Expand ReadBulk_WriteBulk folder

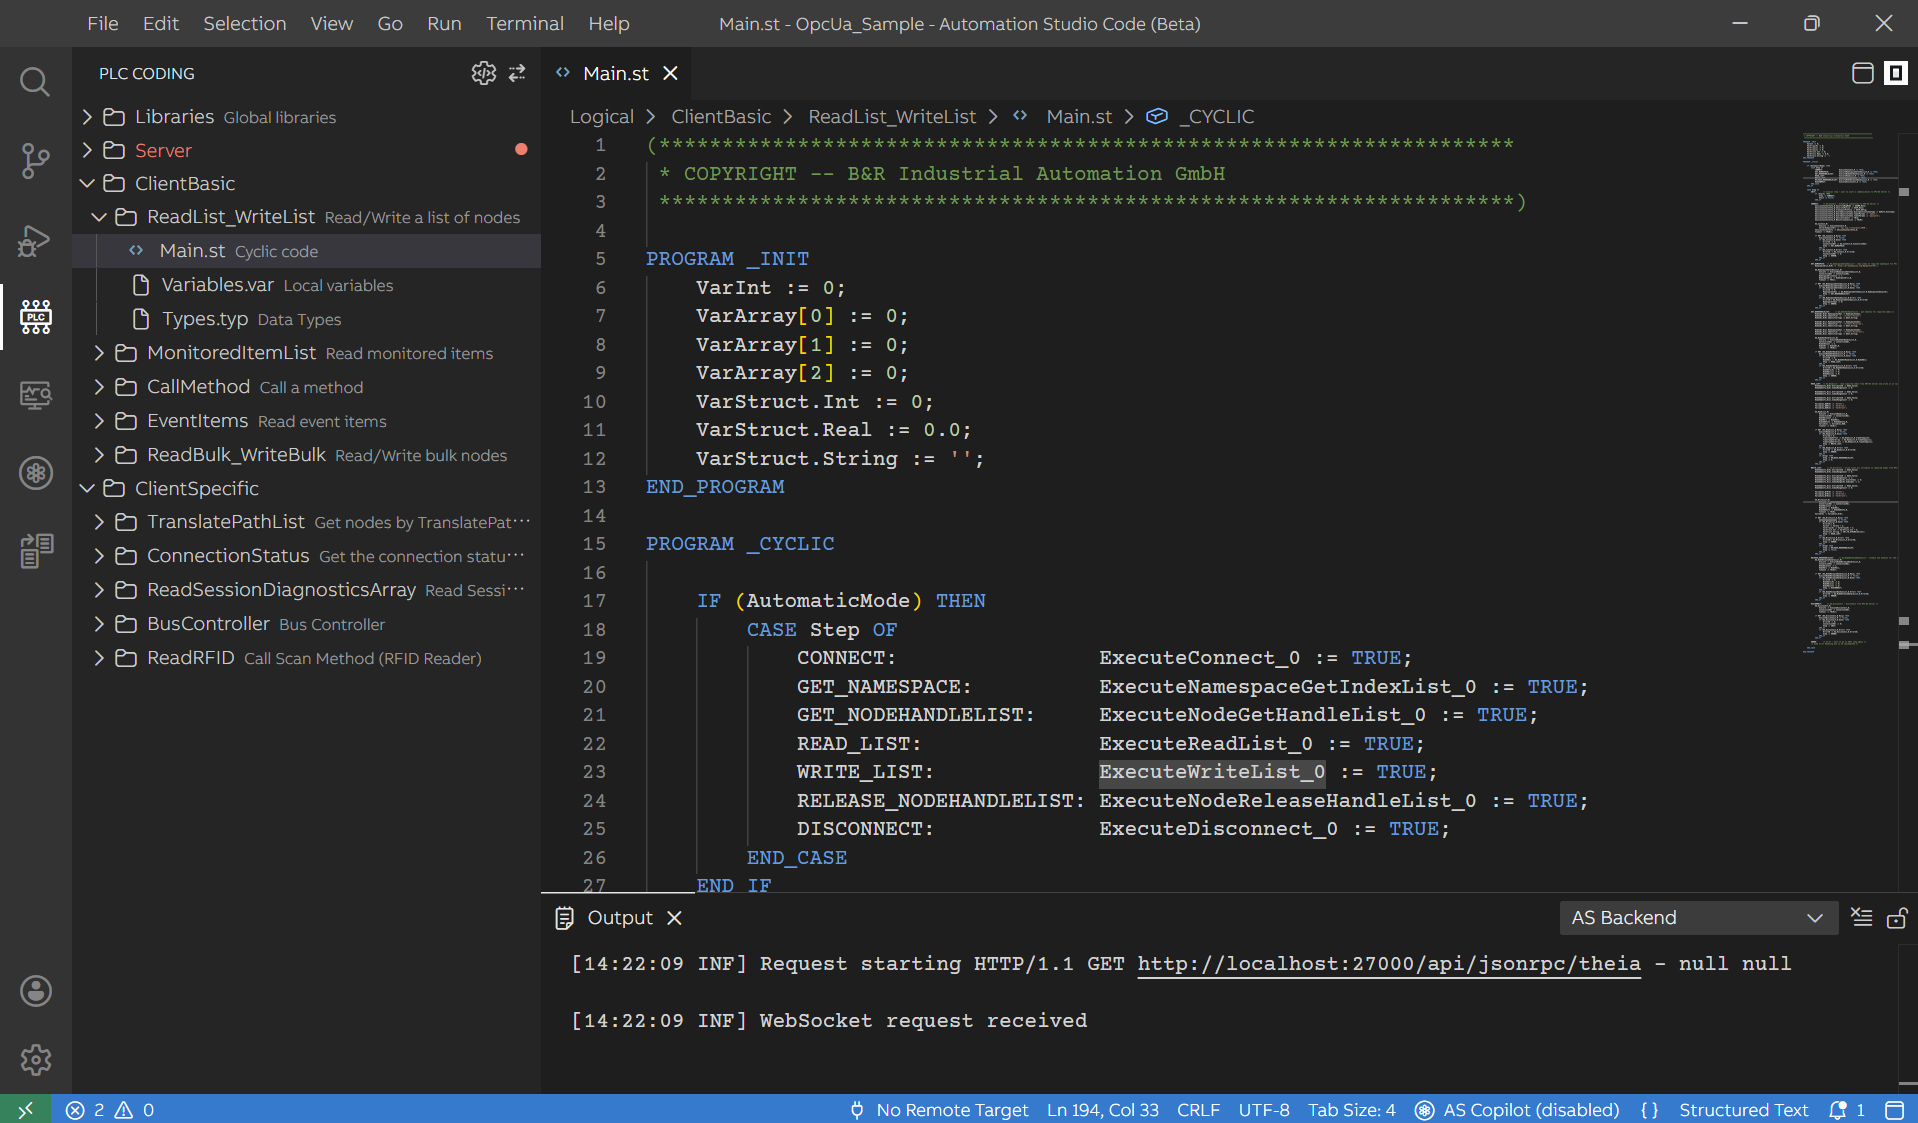coord(99,455)
